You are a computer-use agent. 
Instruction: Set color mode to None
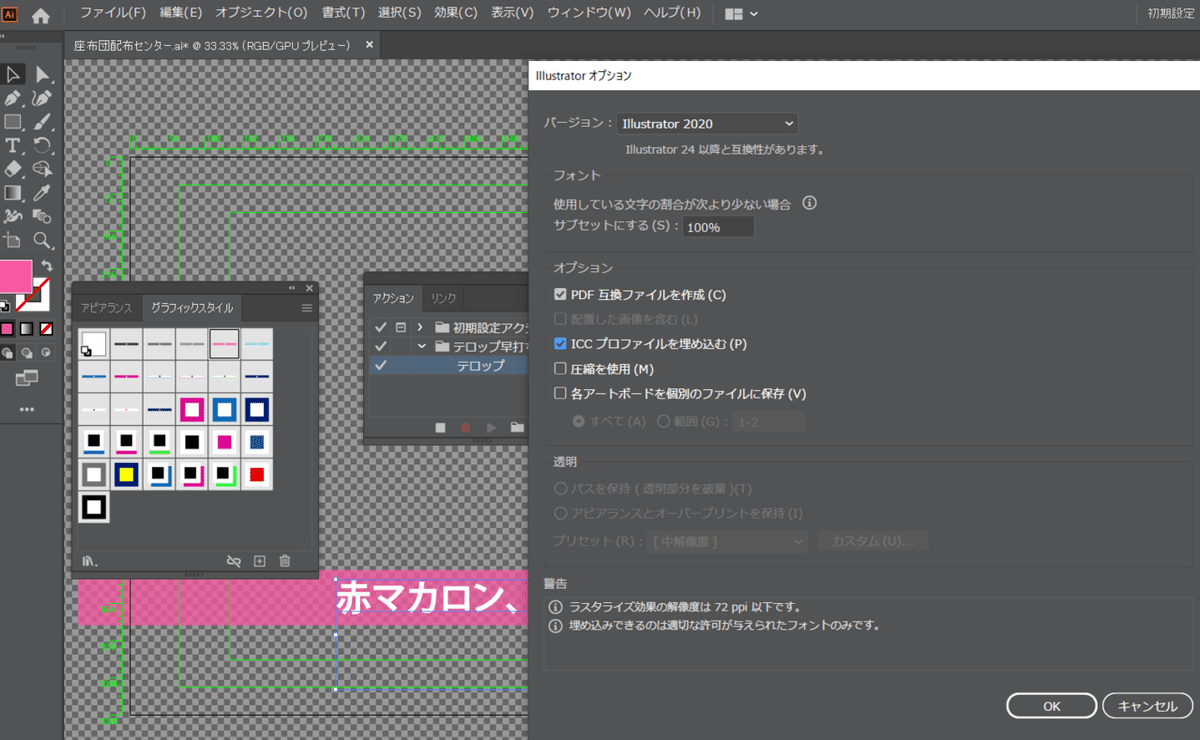point(46,328)
